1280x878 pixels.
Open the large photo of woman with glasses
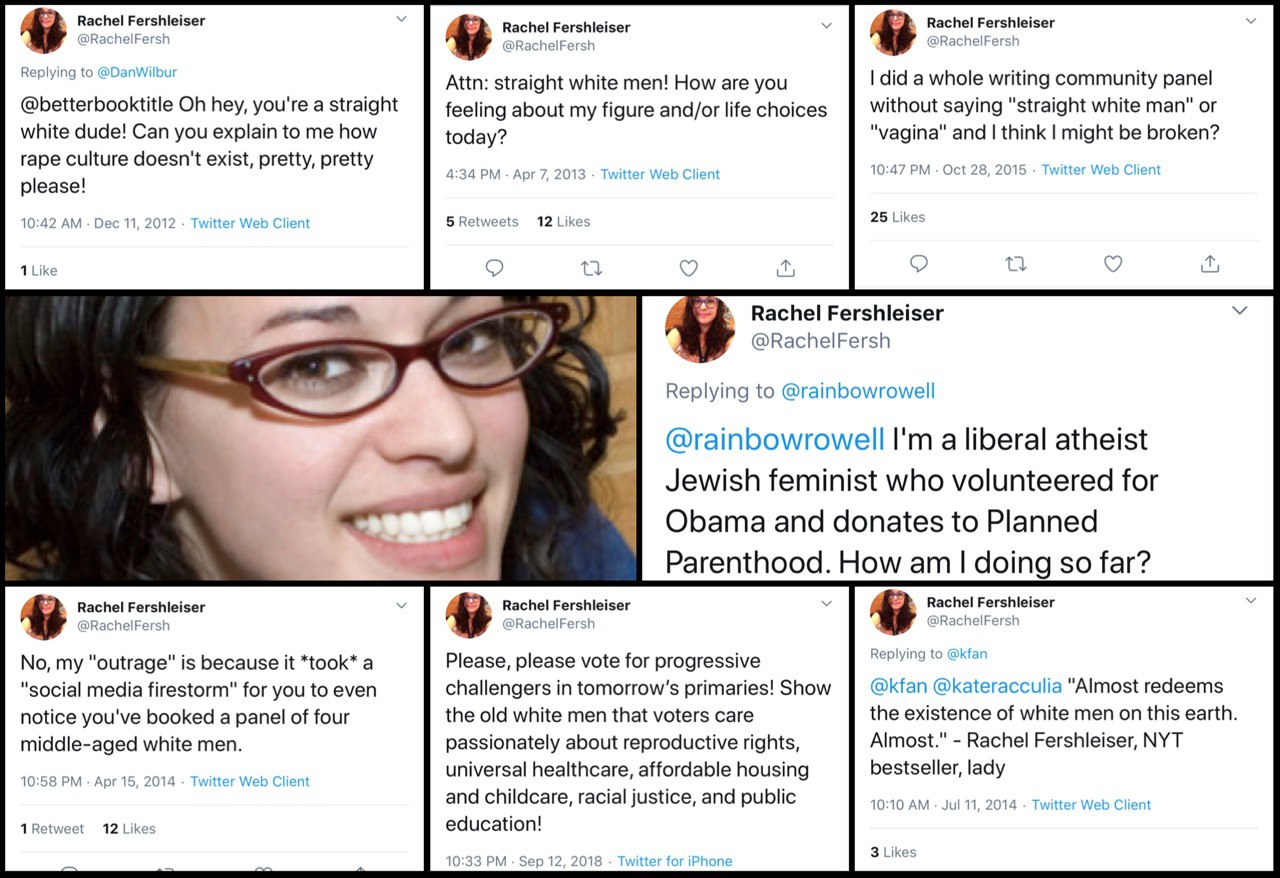coord(321,438)
